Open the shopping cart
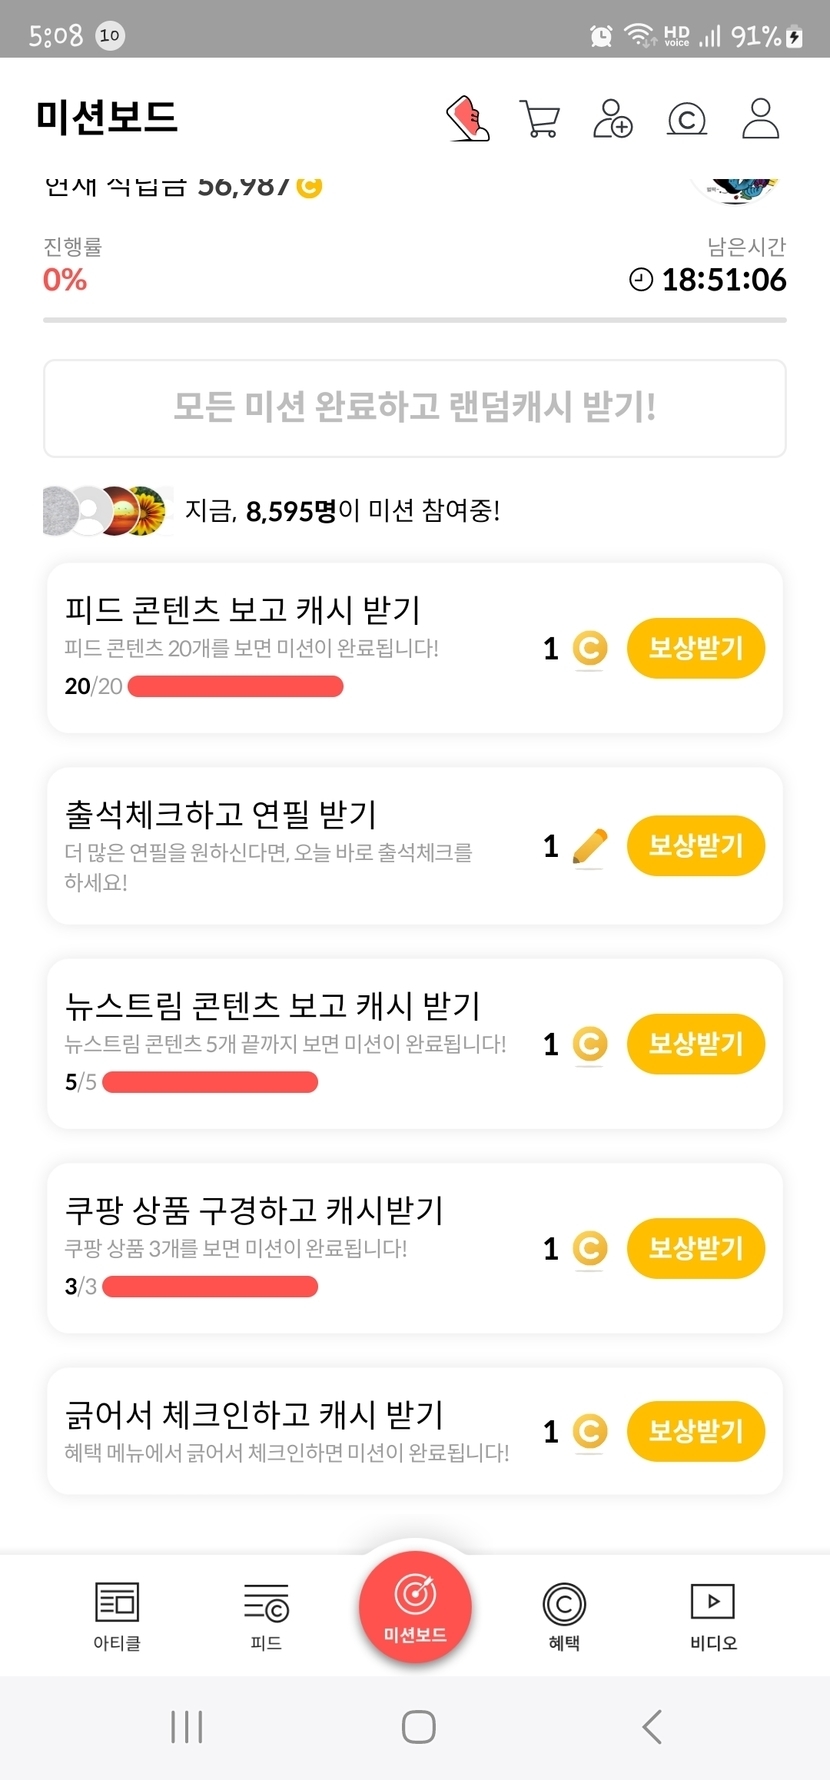 pyautogui.click(x=540, y=119)
